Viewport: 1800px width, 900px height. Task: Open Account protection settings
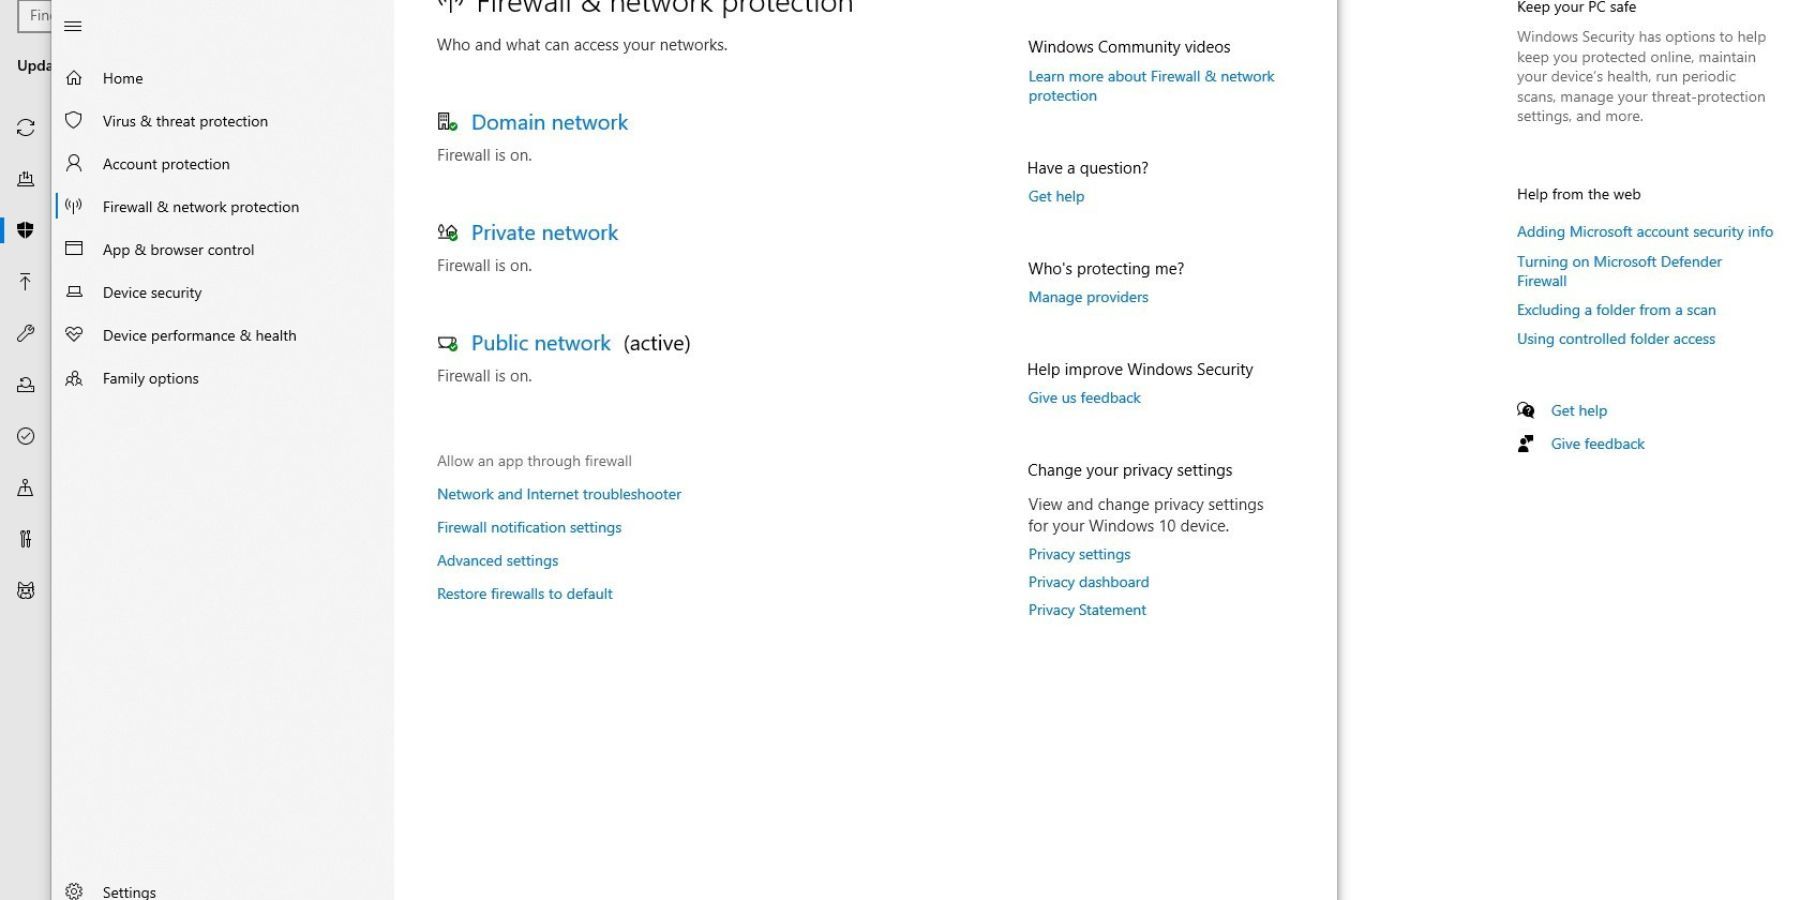[x=166, y=163]
